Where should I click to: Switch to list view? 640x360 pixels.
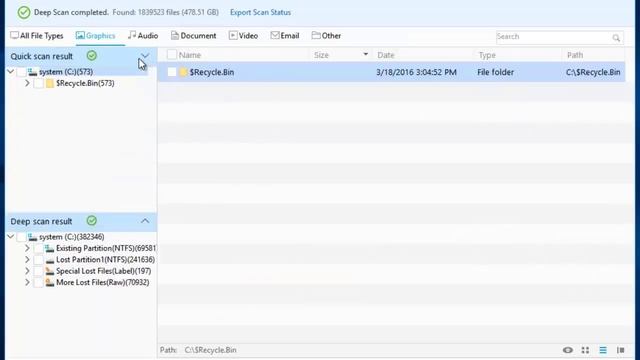[603, 350]
